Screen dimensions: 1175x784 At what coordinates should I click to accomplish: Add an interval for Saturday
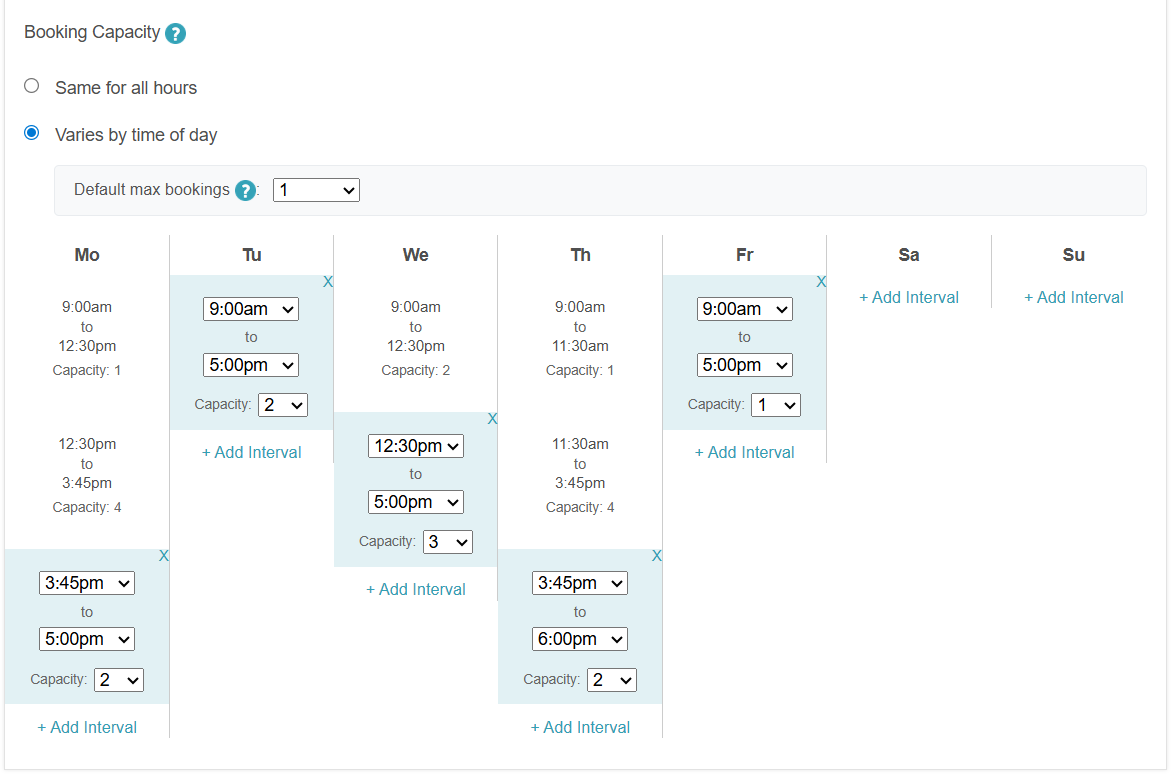[x=909, y=298]
